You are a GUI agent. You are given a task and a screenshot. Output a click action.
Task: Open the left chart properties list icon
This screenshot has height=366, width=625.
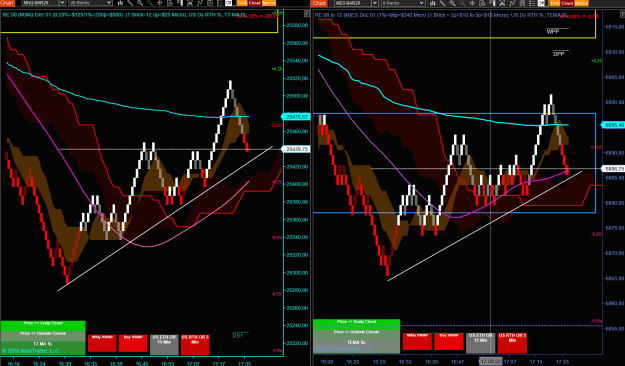click(x=220, y=3)
